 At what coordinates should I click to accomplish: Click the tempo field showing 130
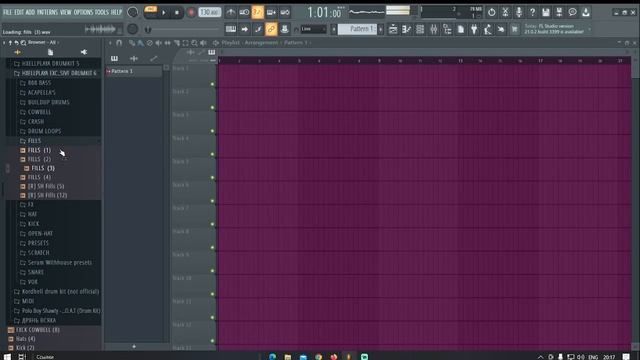click(209, 12)
